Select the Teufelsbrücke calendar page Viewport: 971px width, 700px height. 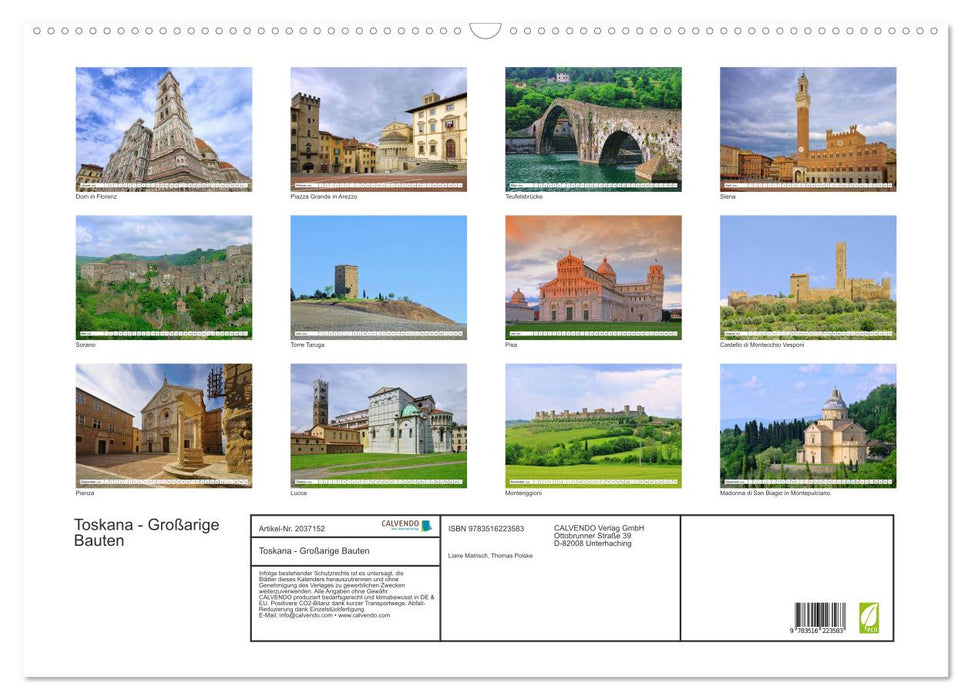click(x=593, y=125)
